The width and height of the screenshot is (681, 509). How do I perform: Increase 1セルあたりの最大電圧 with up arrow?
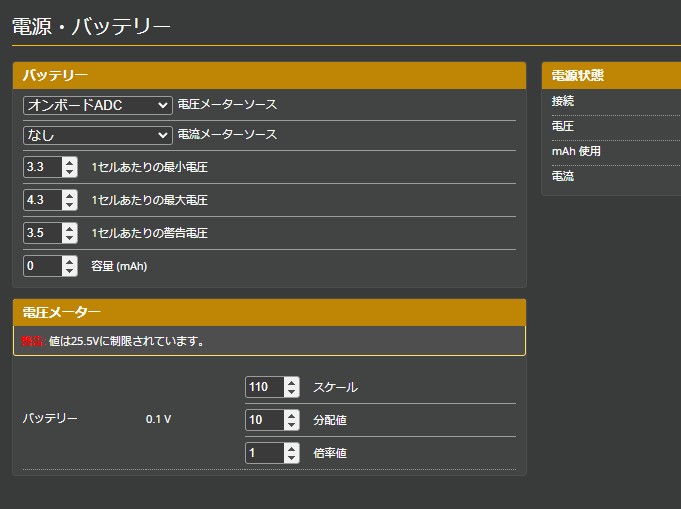coord(69,195)
